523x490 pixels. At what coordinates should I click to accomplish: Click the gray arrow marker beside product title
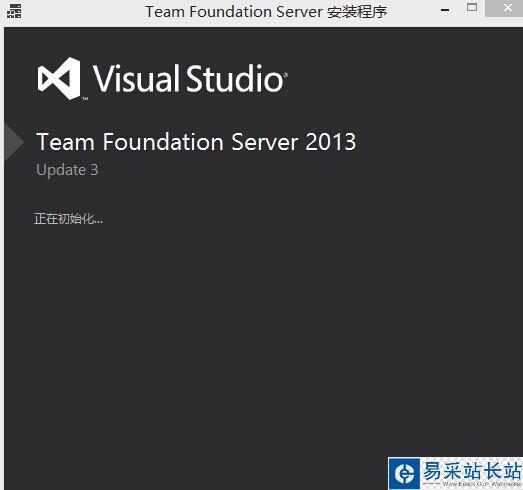click(x=14, y=142)
